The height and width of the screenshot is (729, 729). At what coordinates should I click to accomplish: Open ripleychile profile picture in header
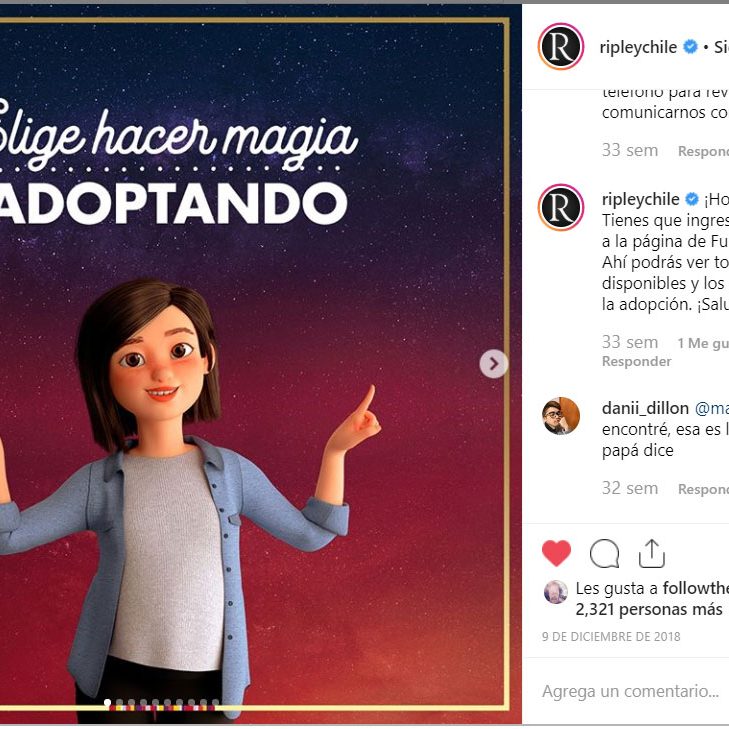coord(561,46)
